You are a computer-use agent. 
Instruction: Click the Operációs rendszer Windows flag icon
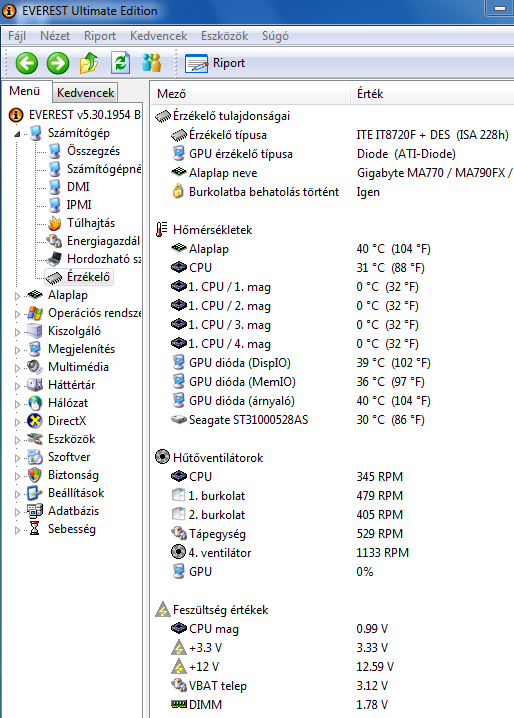35,313
